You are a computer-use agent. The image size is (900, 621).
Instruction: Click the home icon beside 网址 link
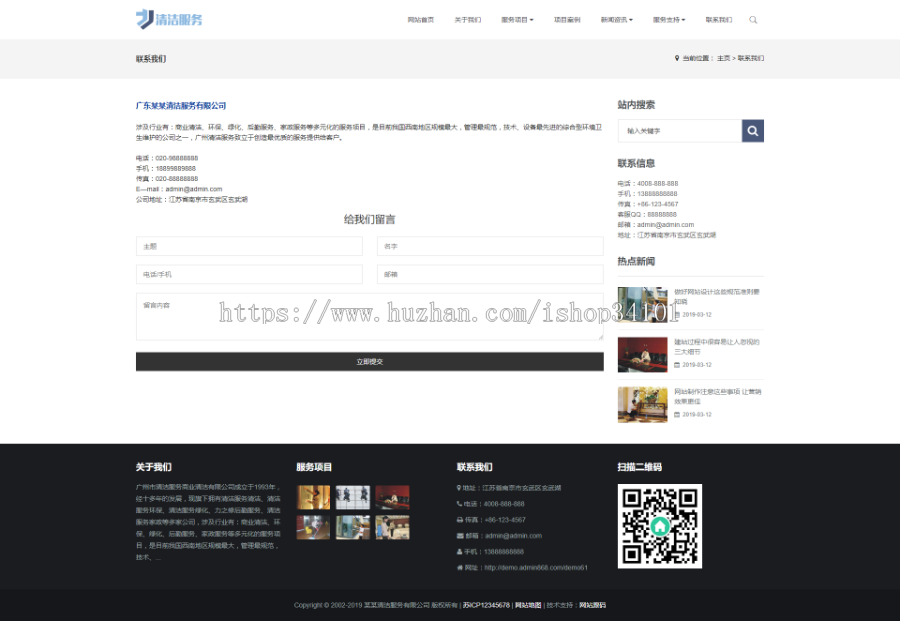point(460,567)
